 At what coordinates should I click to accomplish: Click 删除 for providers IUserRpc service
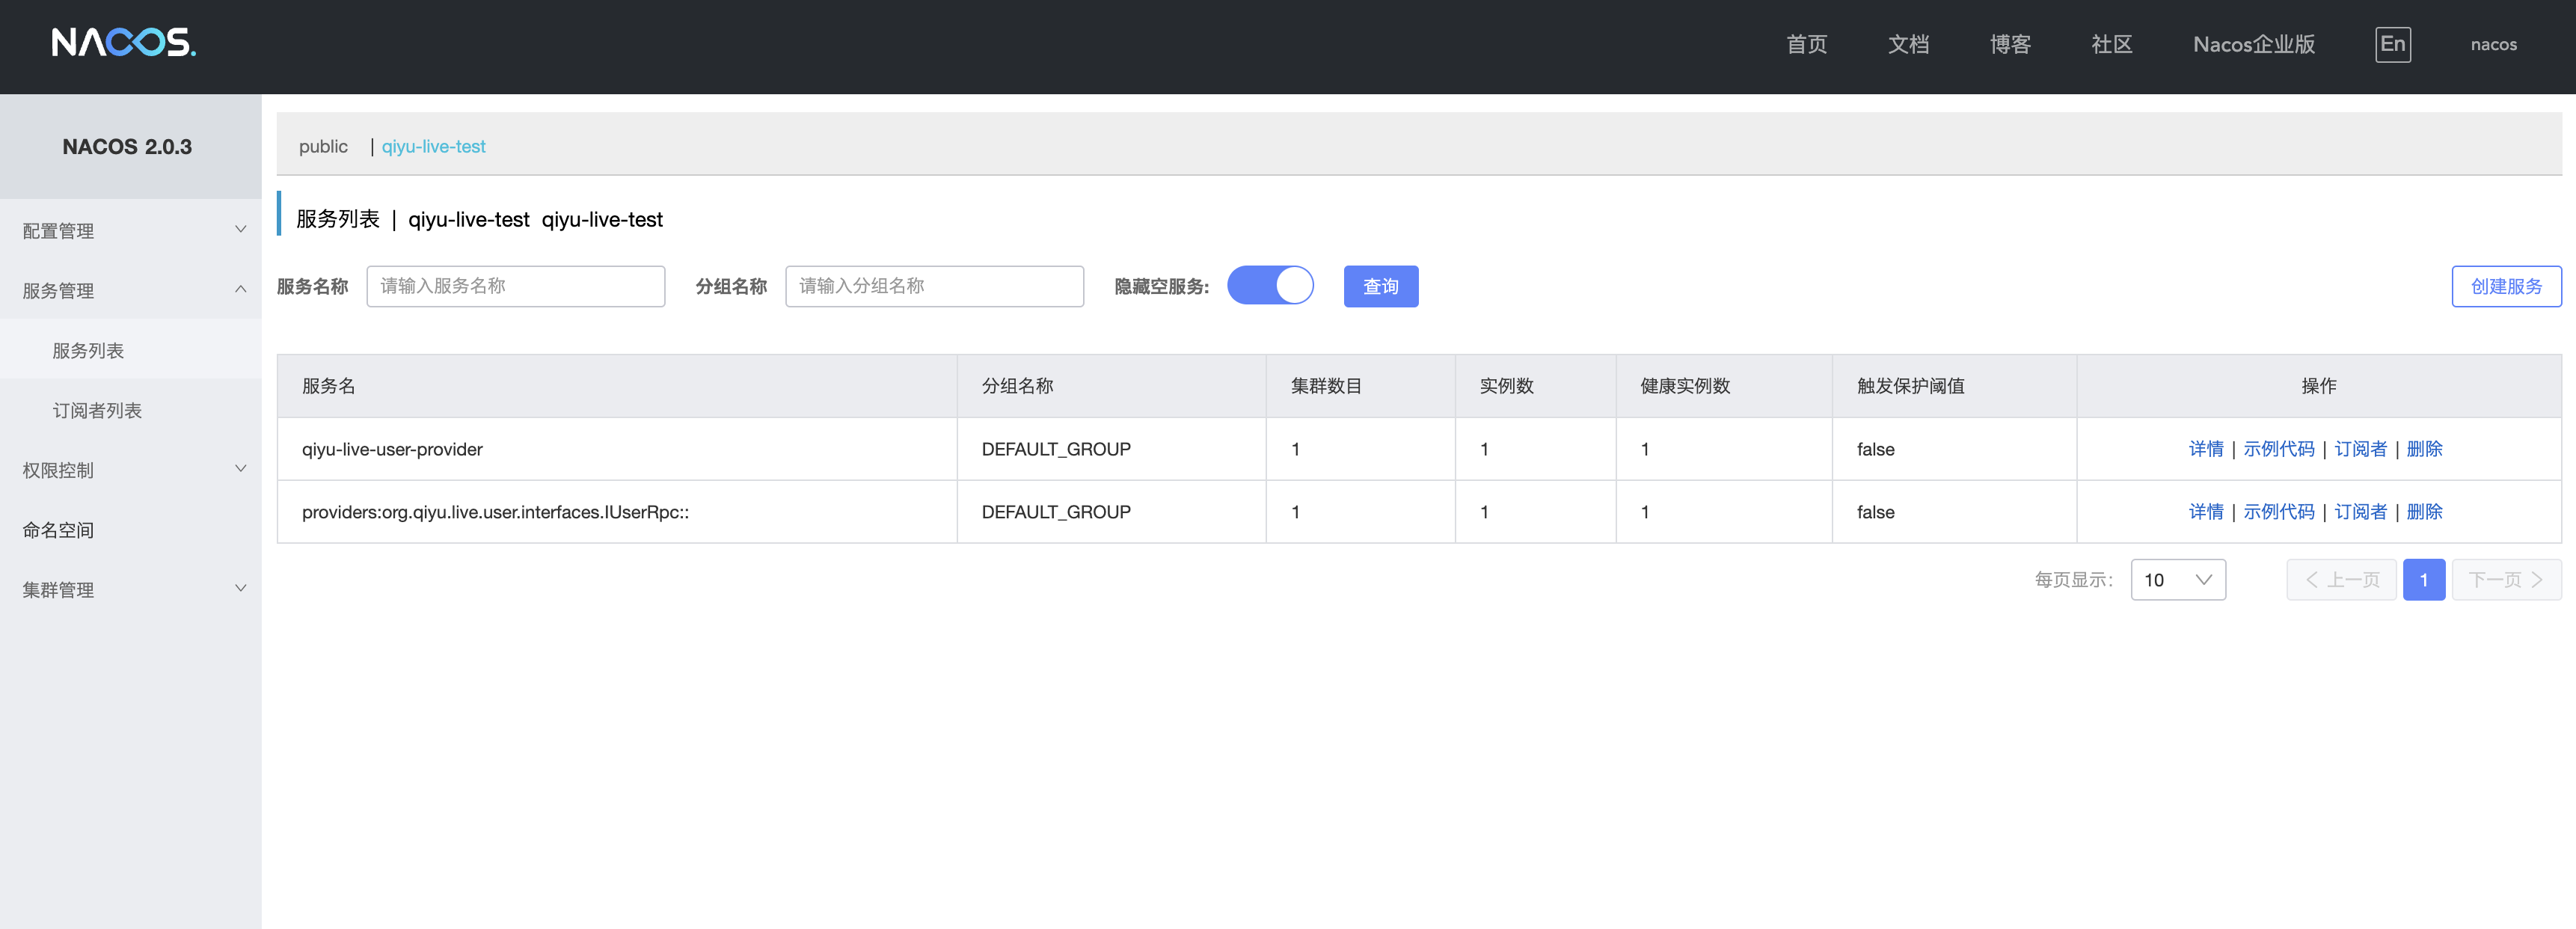click(2424, 512)
